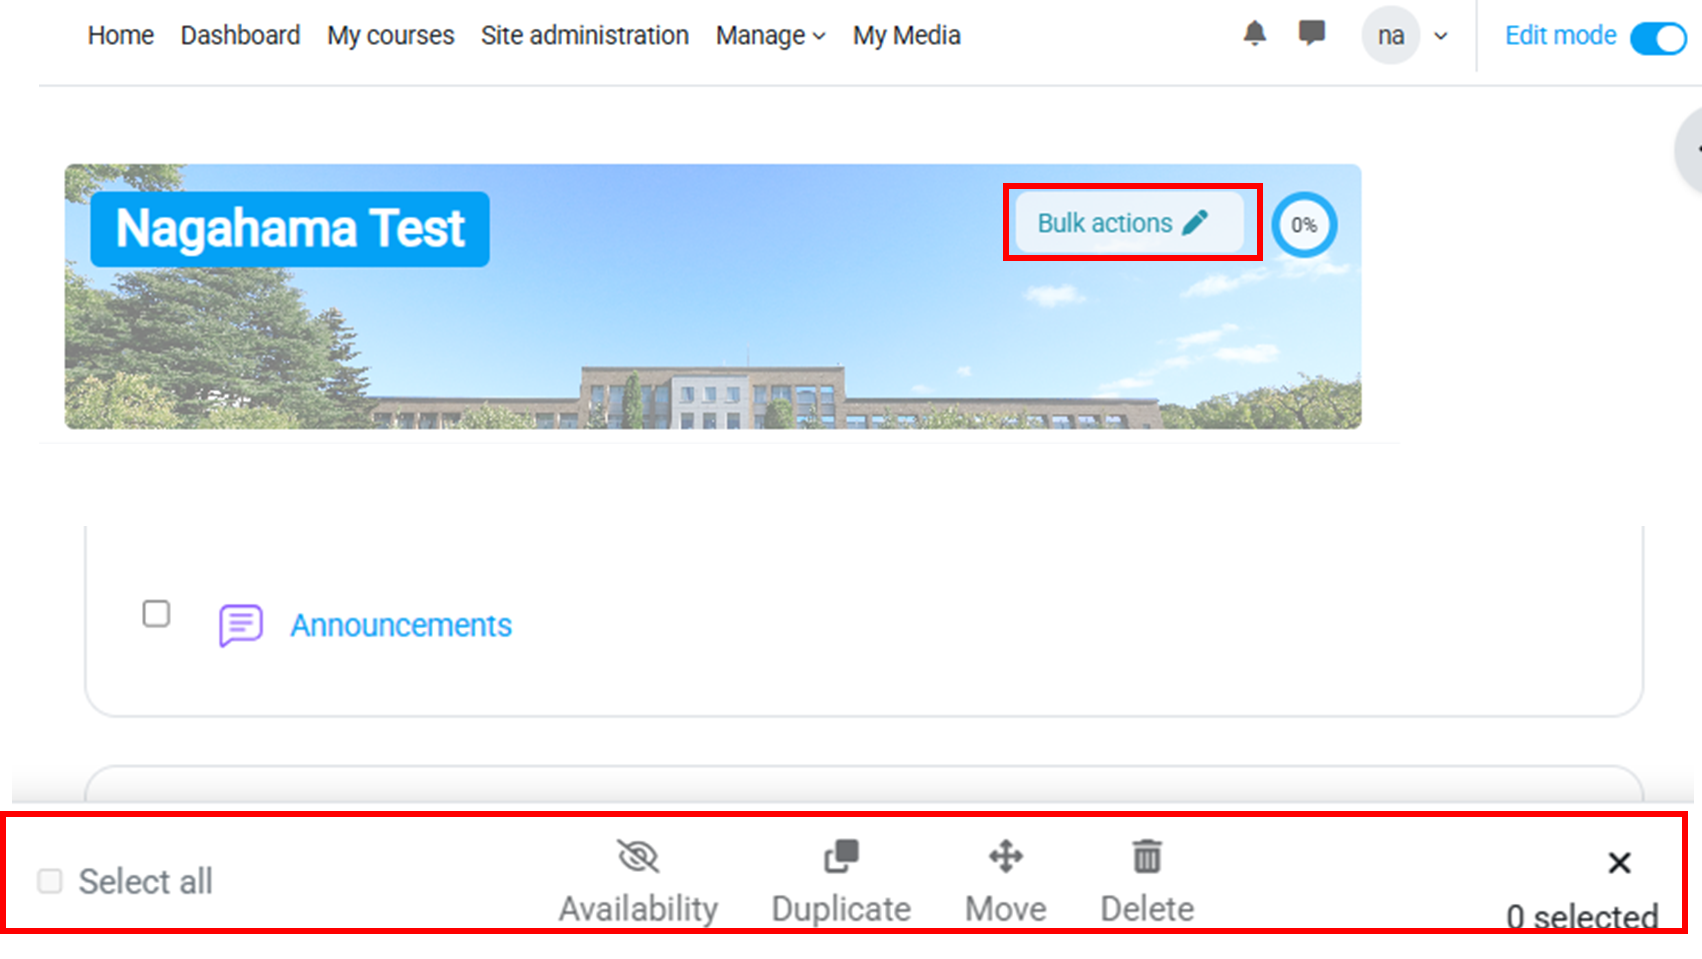Screen dimensions: 1702x959
Task: Click the Announcements forum icon
Action: 241,626
